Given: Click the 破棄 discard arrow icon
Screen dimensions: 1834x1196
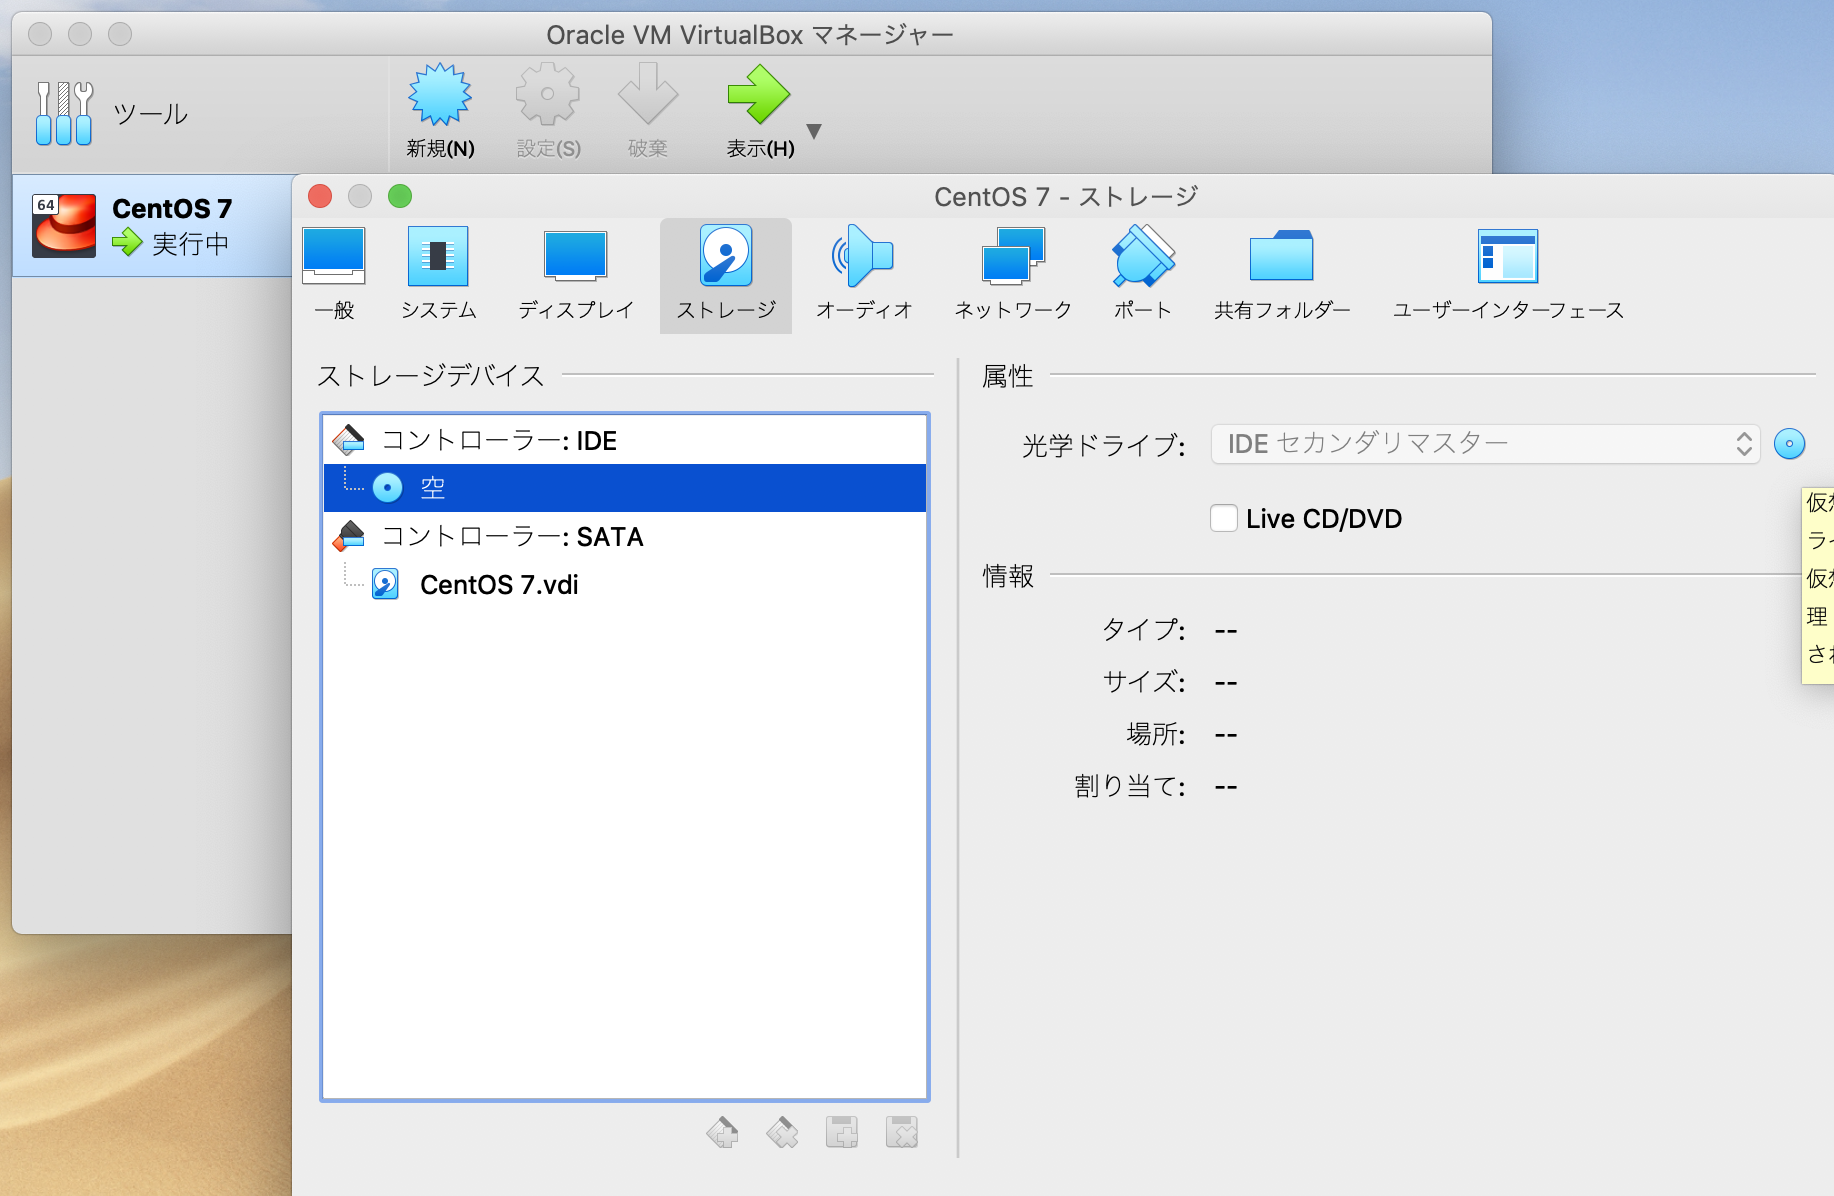Looking at the screenshot, I should [x=648, y=94].
